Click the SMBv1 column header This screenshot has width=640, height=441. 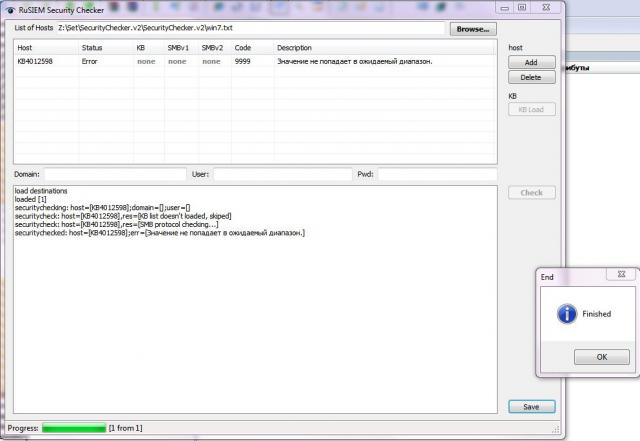[x=181, y=48]
